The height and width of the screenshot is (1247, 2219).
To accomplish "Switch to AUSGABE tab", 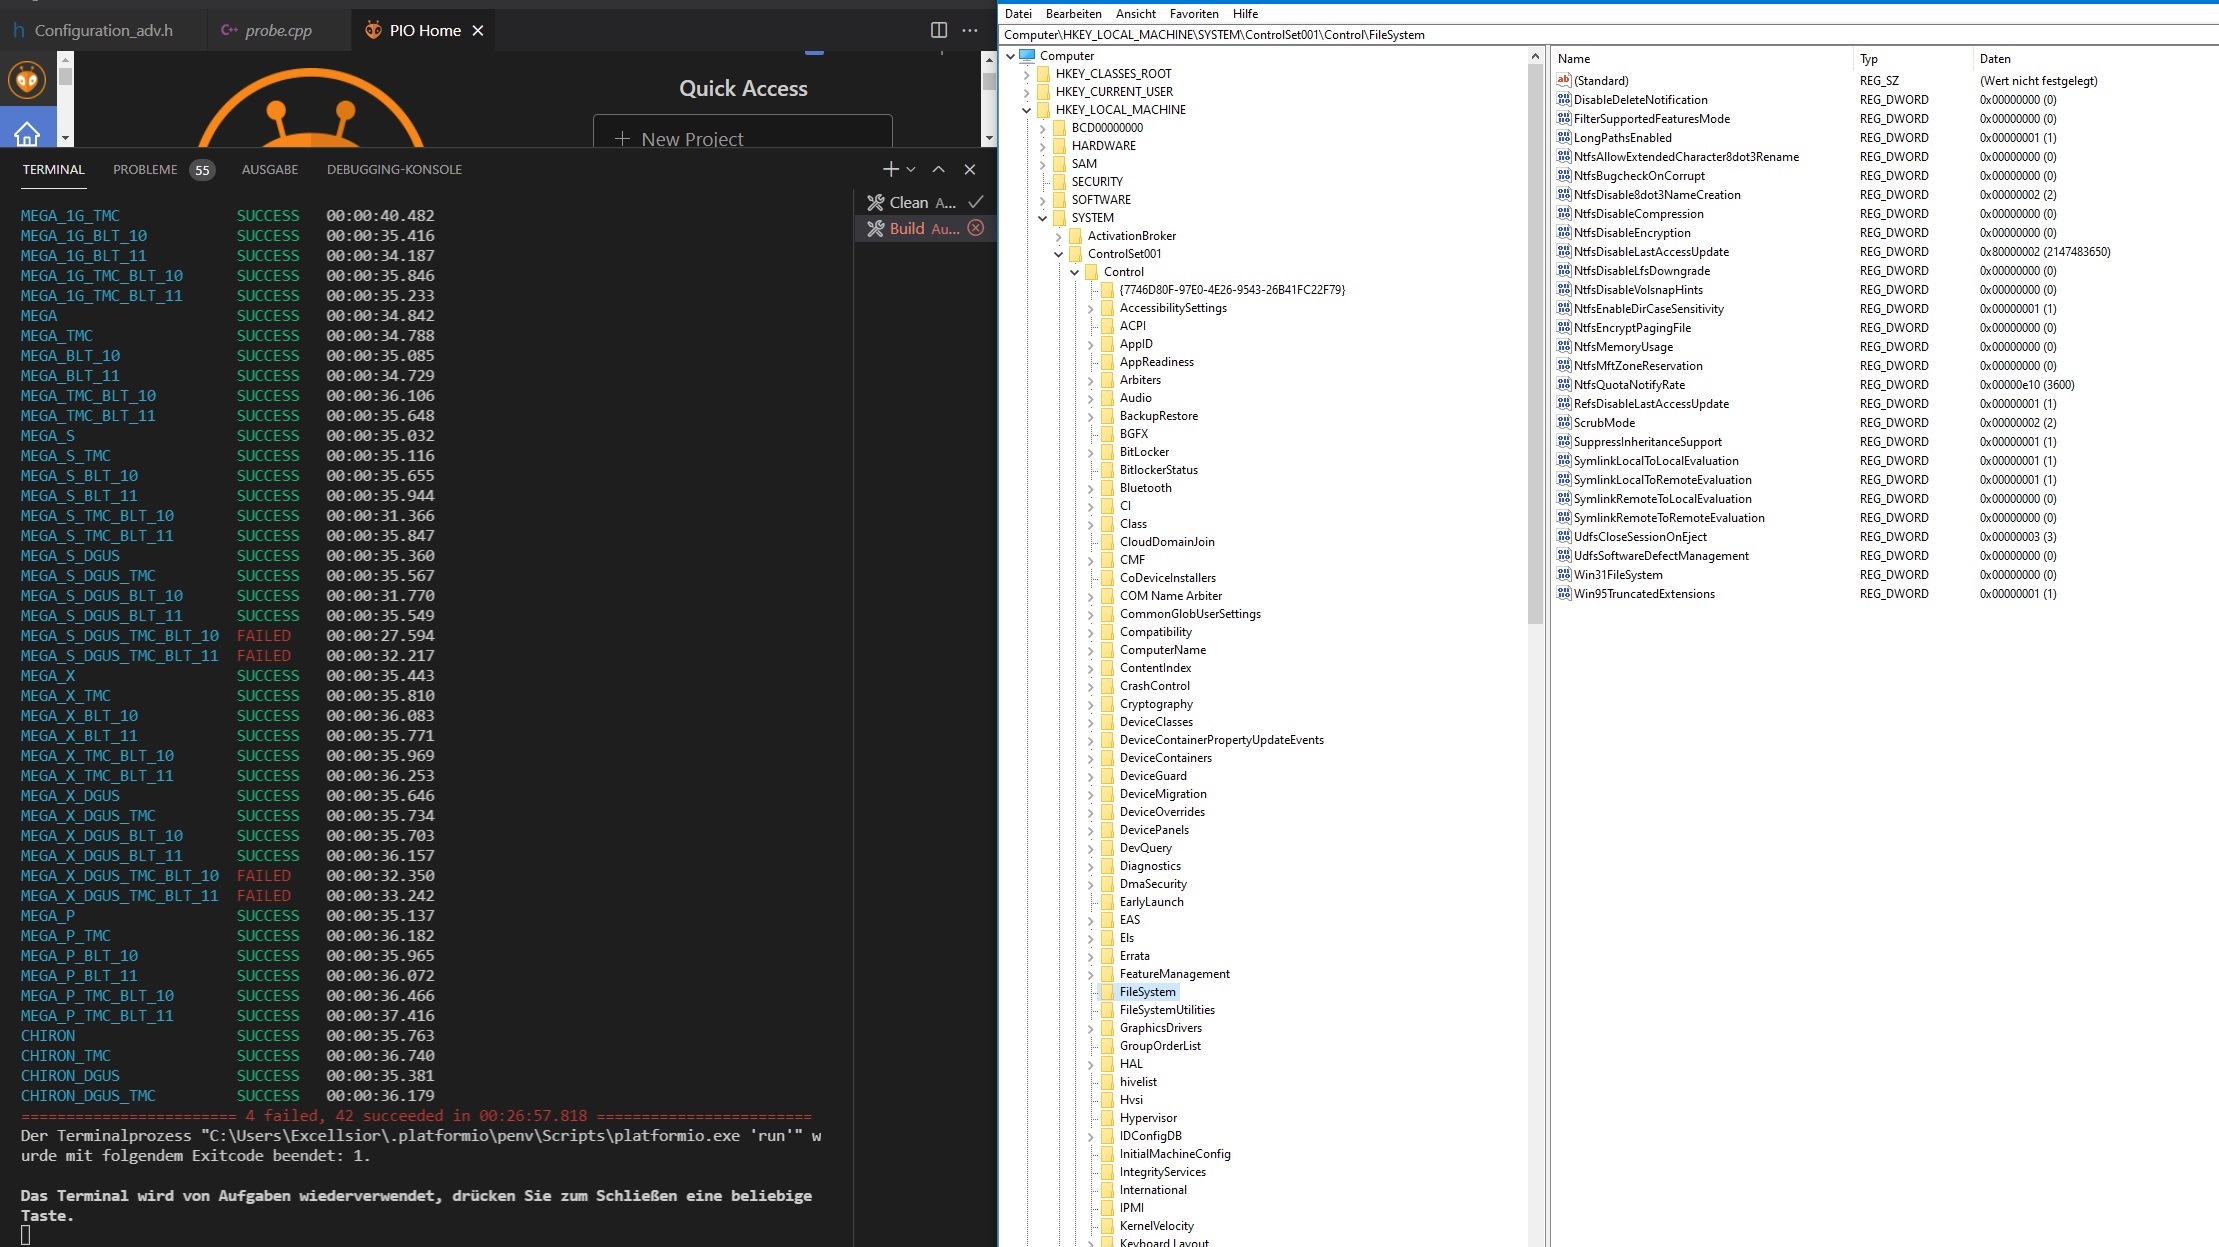I will [x=270, y=169].
